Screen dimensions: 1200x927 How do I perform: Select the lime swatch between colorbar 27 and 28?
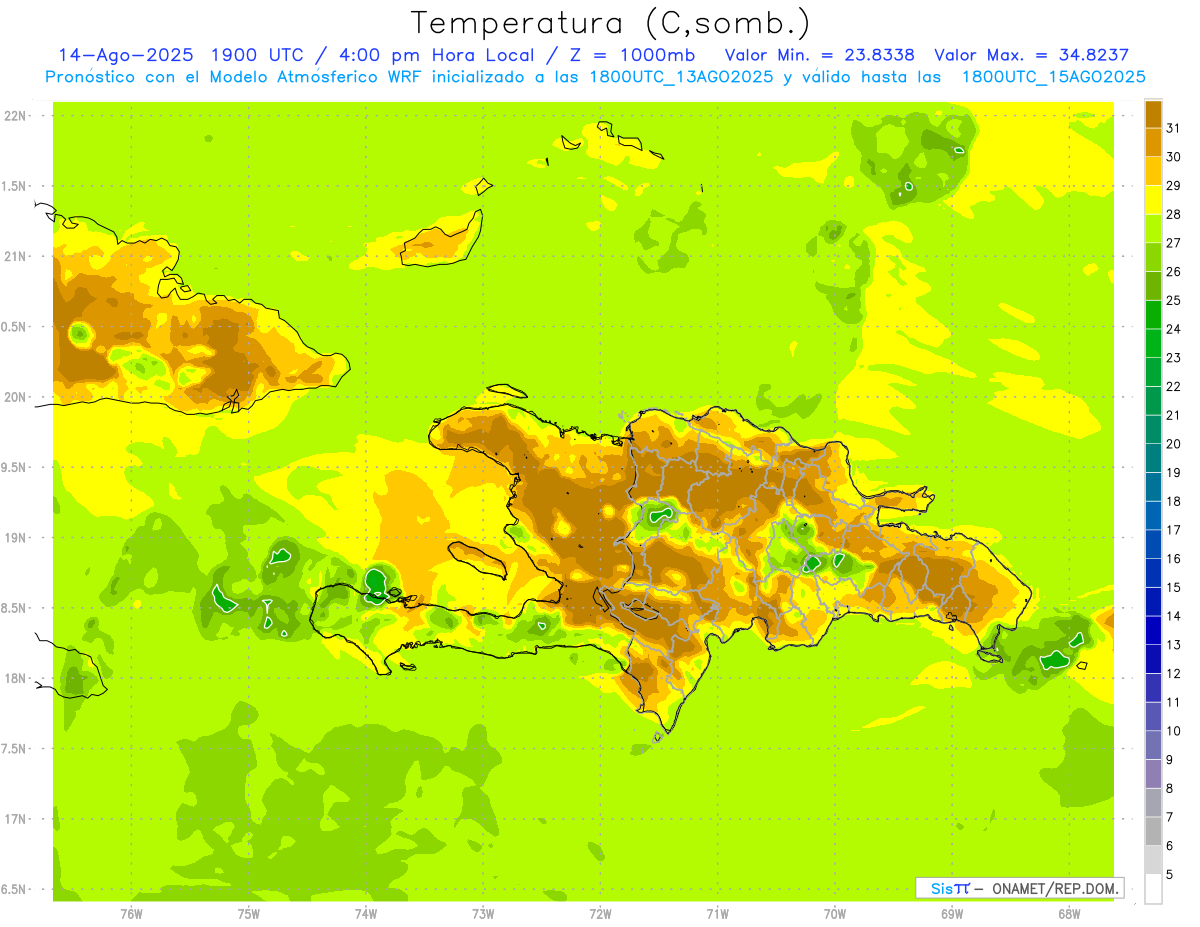(x=1153, y=228)
